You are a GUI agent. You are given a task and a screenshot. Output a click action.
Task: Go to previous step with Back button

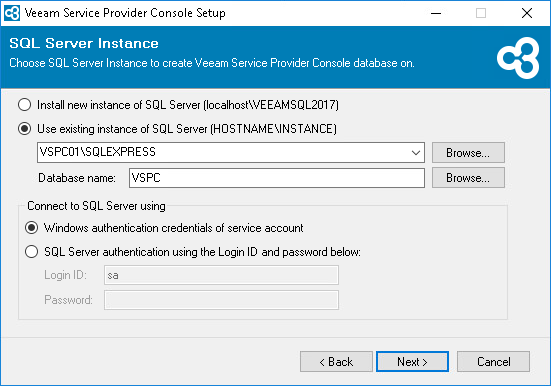336,361
